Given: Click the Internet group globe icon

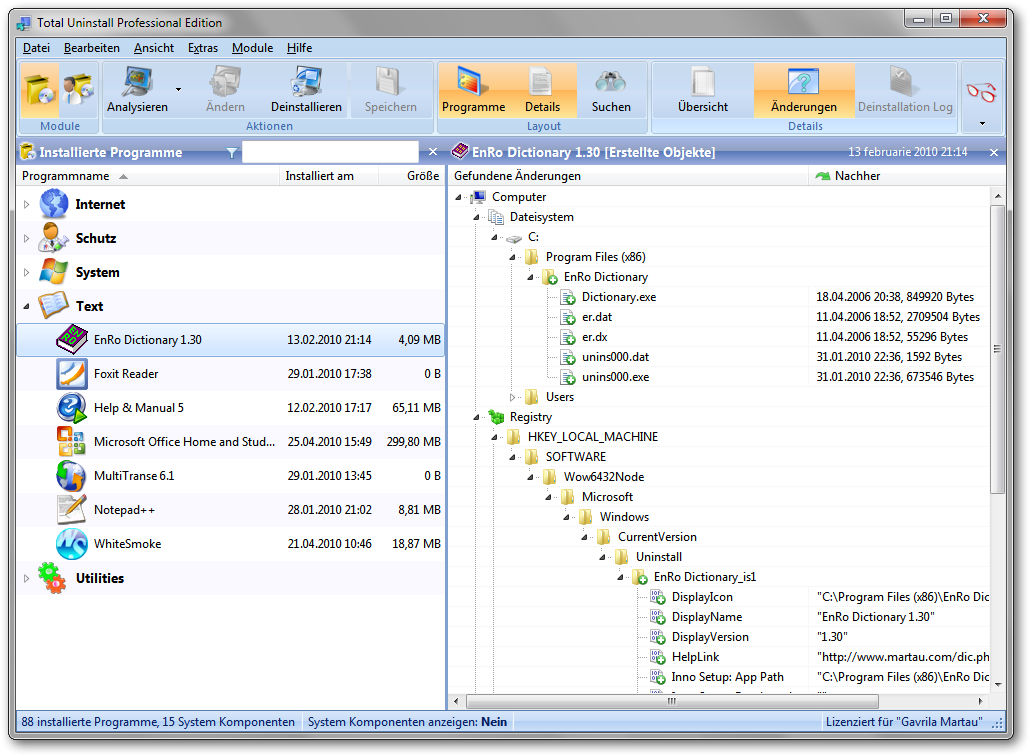Looking at the screenshot, I should click(x=53, y=204).
